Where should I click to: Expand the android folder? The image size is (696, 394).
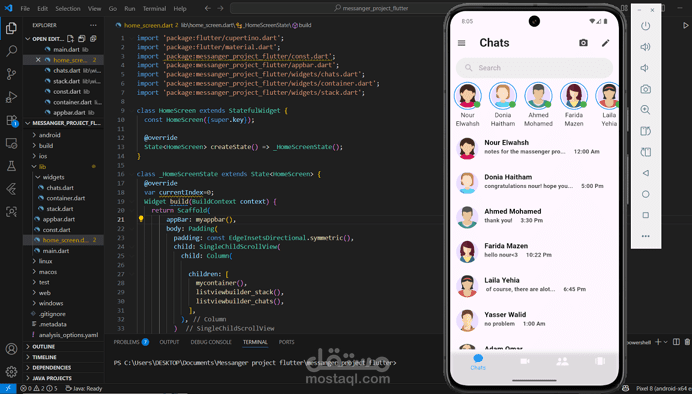pyautogui.click(x=49, y=135)
